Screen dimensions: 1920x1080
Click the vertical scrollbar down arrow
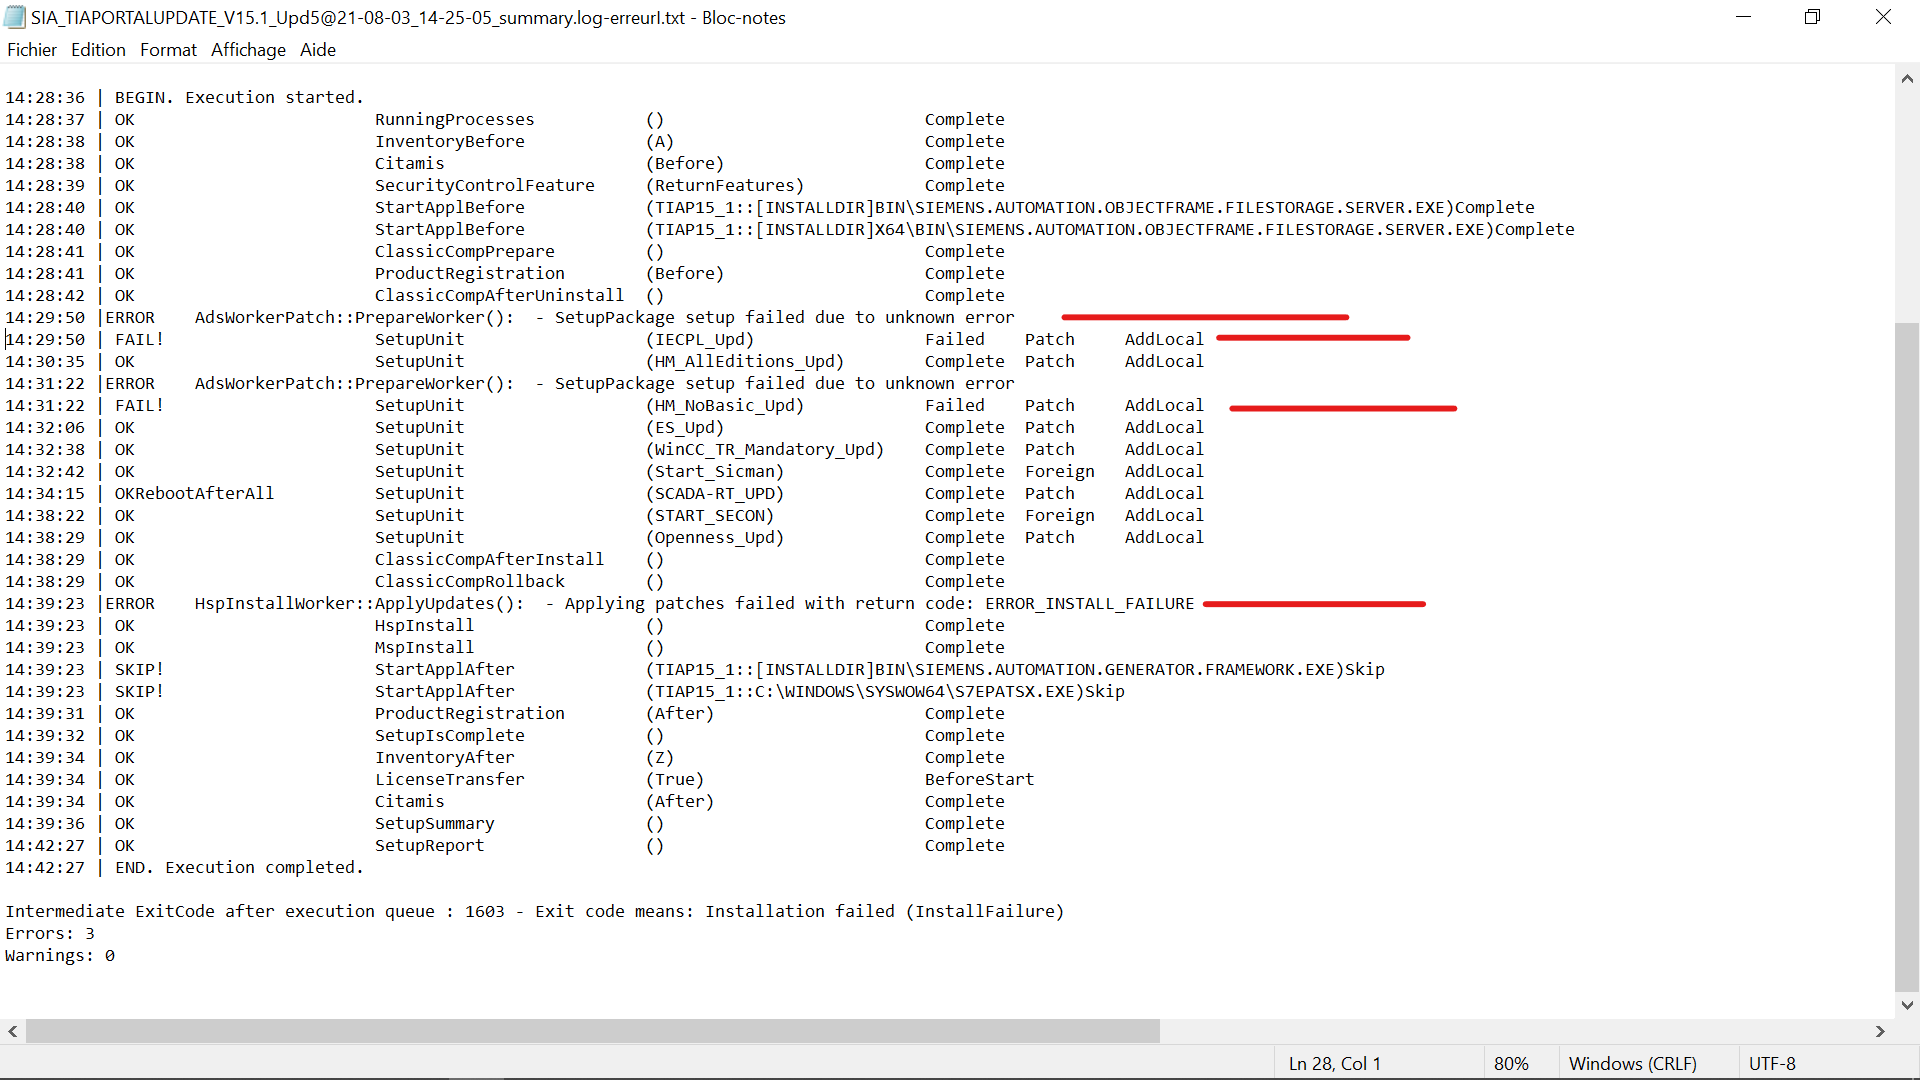click(x=1907, y=1006)
